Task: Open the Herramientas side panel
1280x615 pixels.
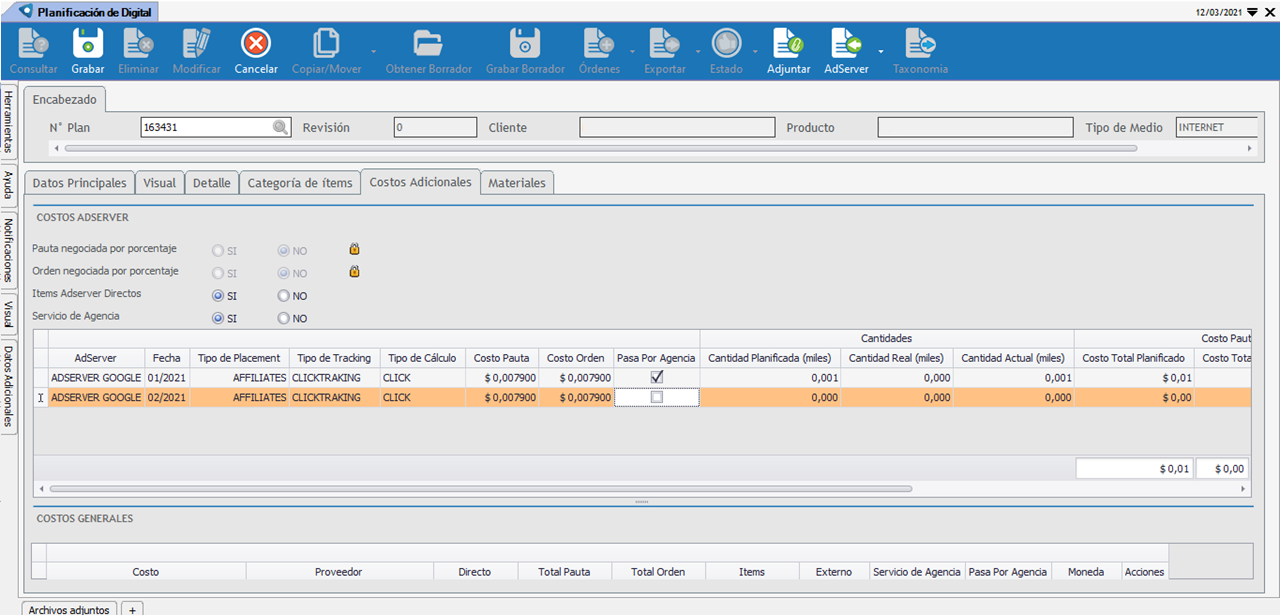Action: pos(8,121)
